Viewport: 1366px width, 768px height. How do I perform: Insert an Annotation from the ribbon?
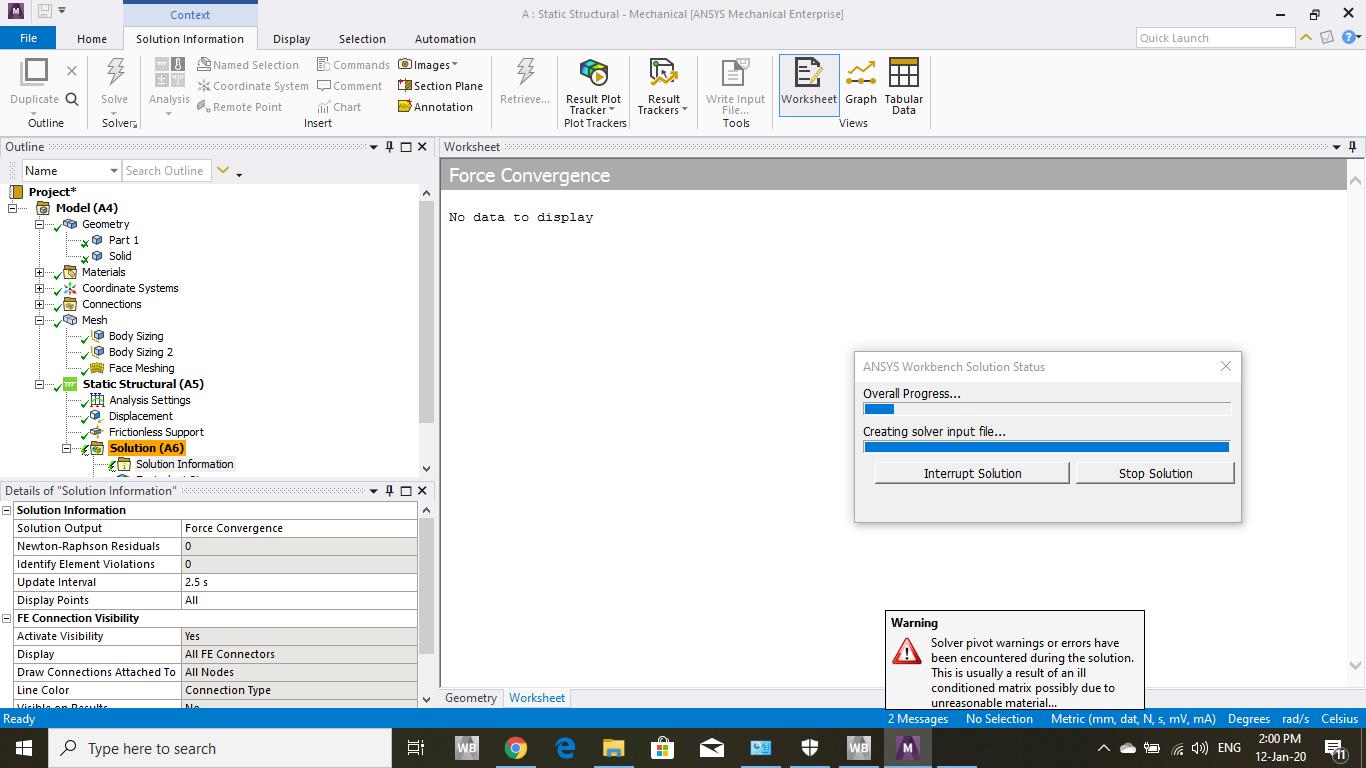[x=435, y=107]
